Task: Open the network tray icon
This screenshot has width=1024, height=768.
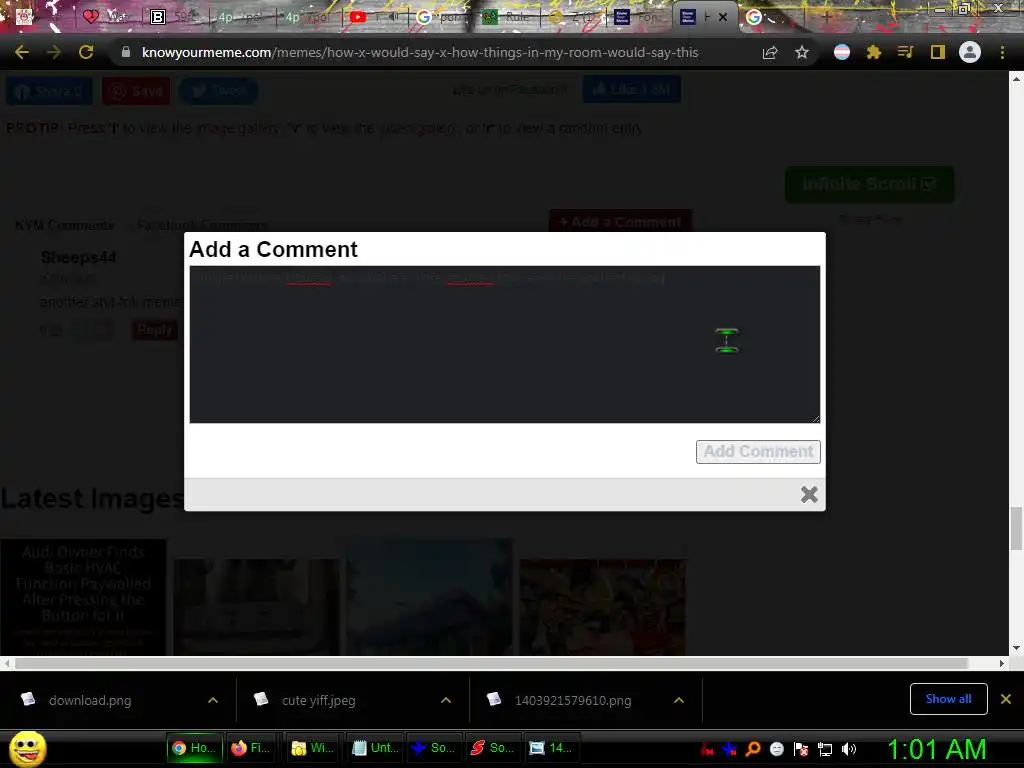Action: (825, 749)
